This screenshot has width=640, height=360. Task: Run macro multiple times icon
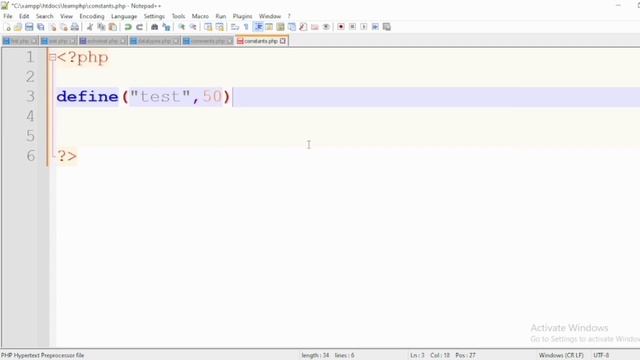(x=375, y=27)
